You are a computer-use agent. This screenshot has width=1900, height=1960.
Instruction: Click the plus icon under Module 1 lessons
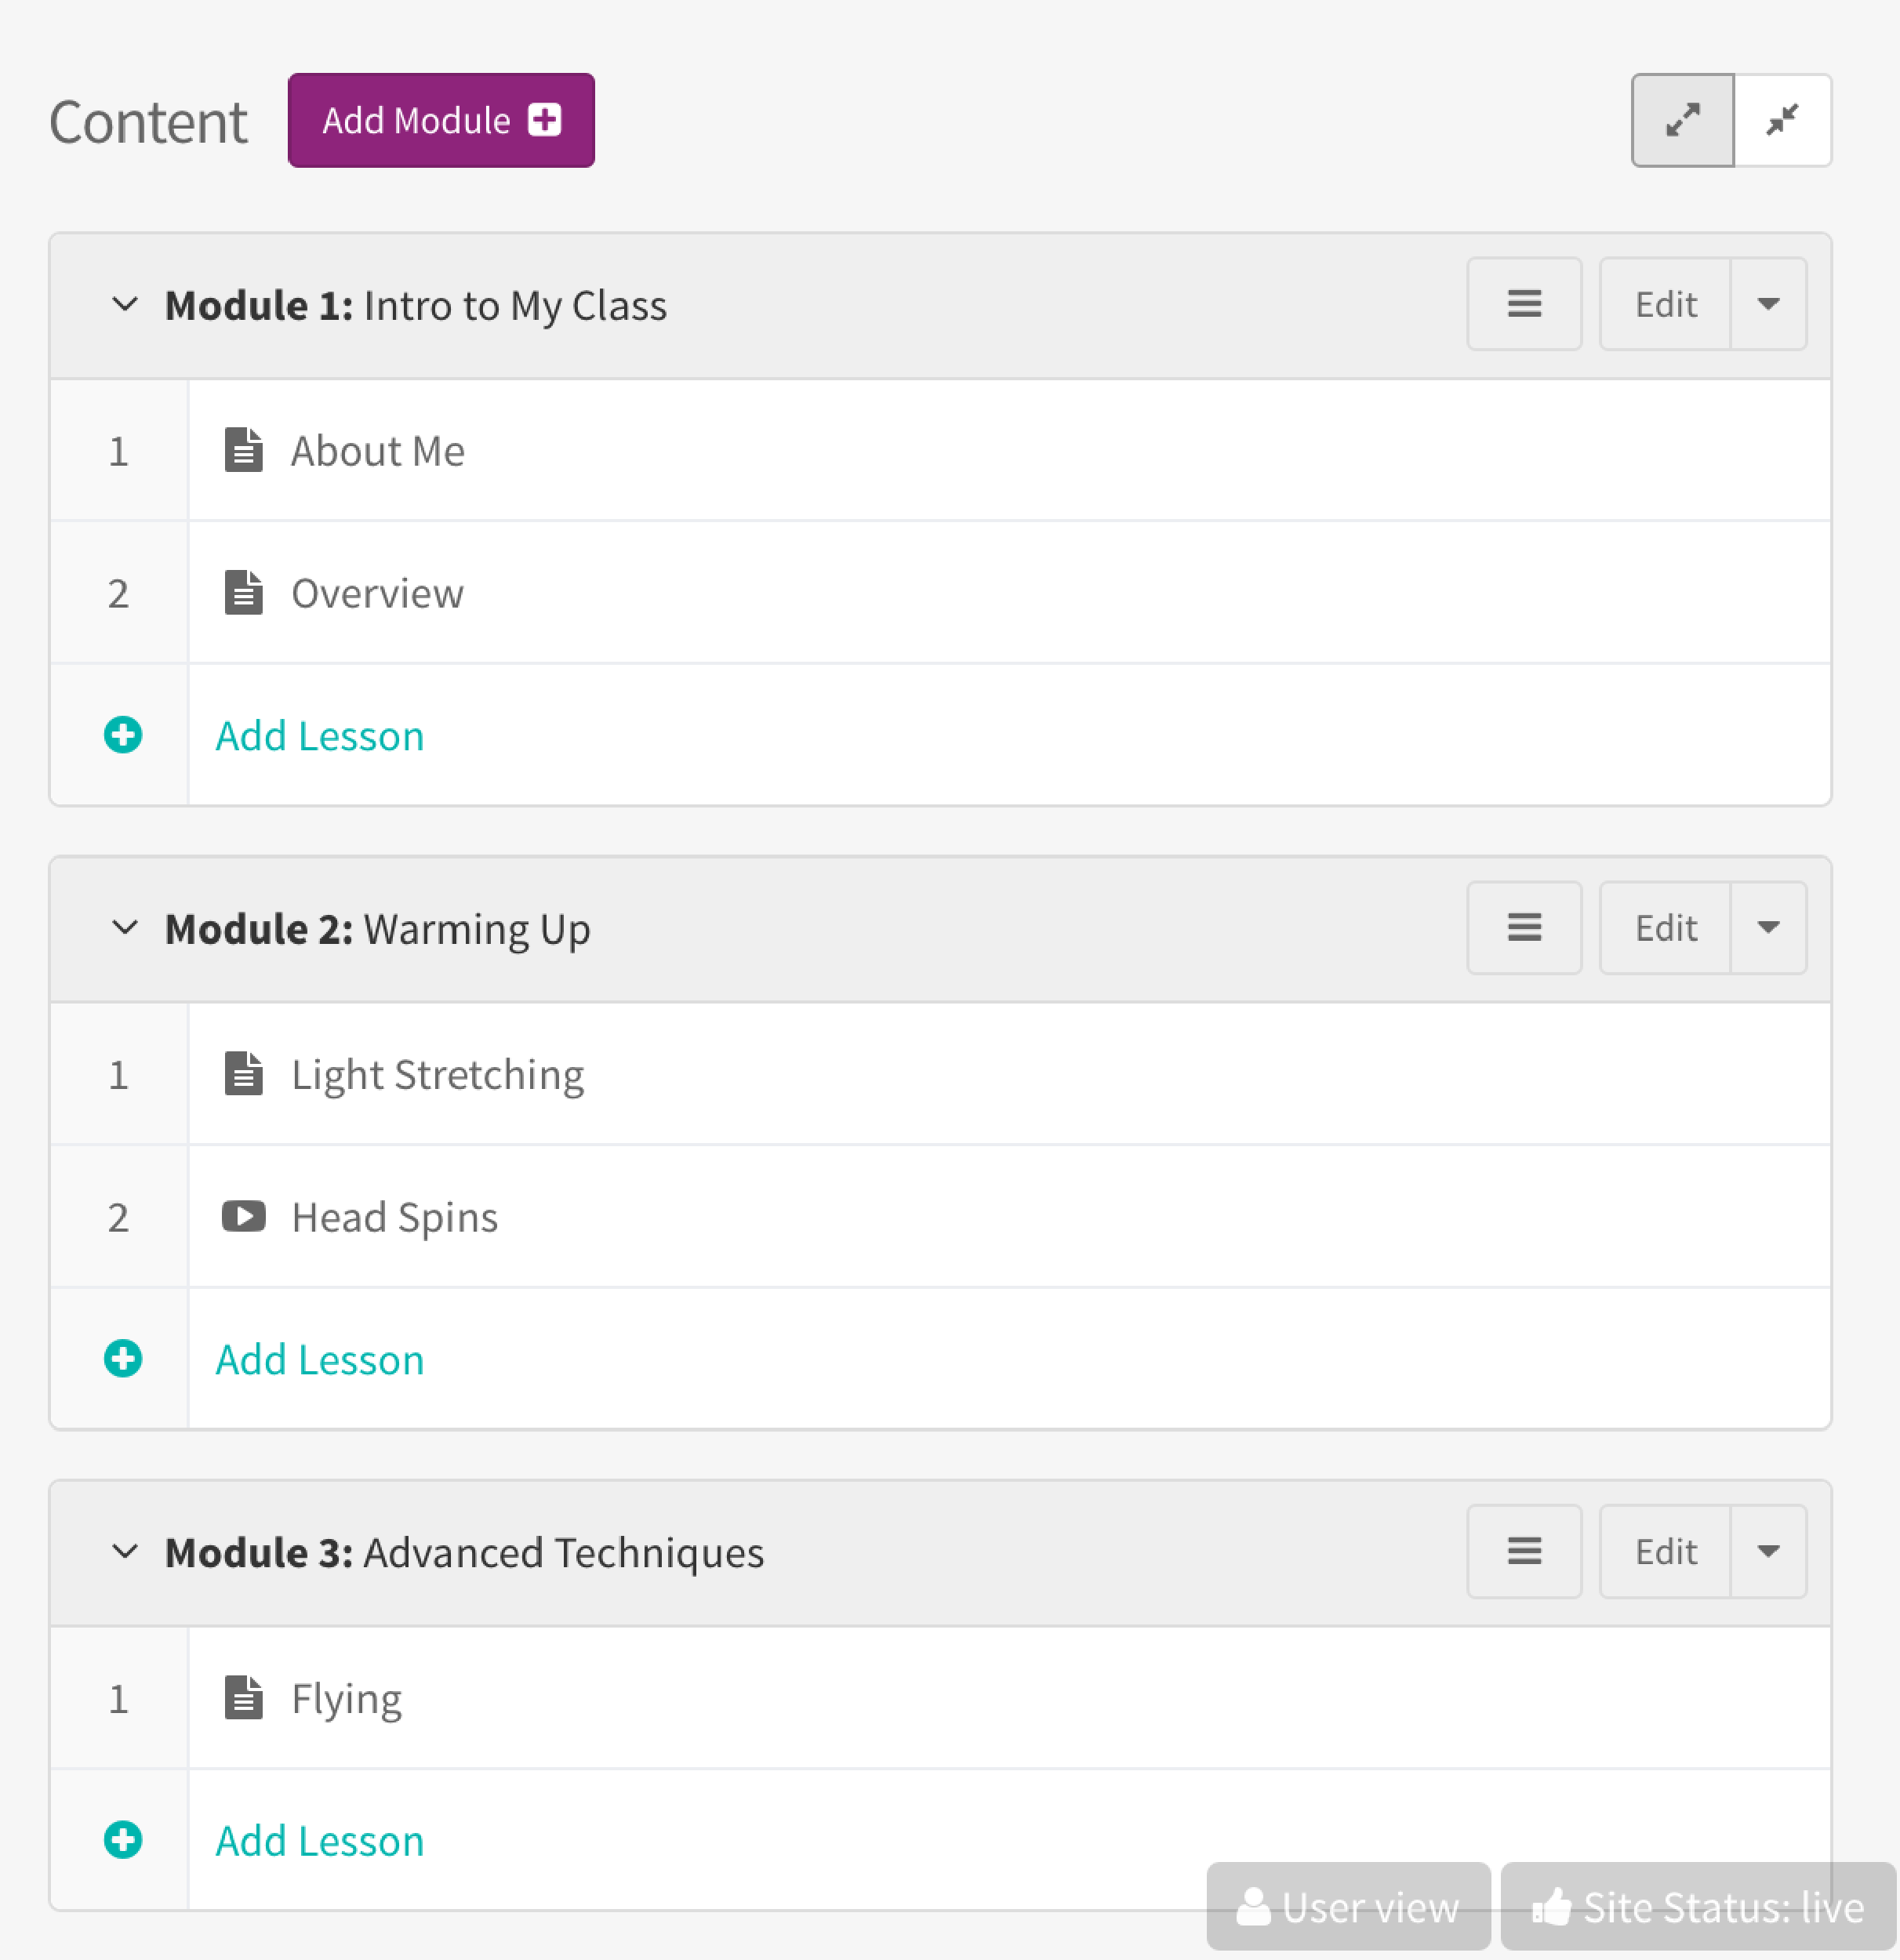click(x=123, y=735)
